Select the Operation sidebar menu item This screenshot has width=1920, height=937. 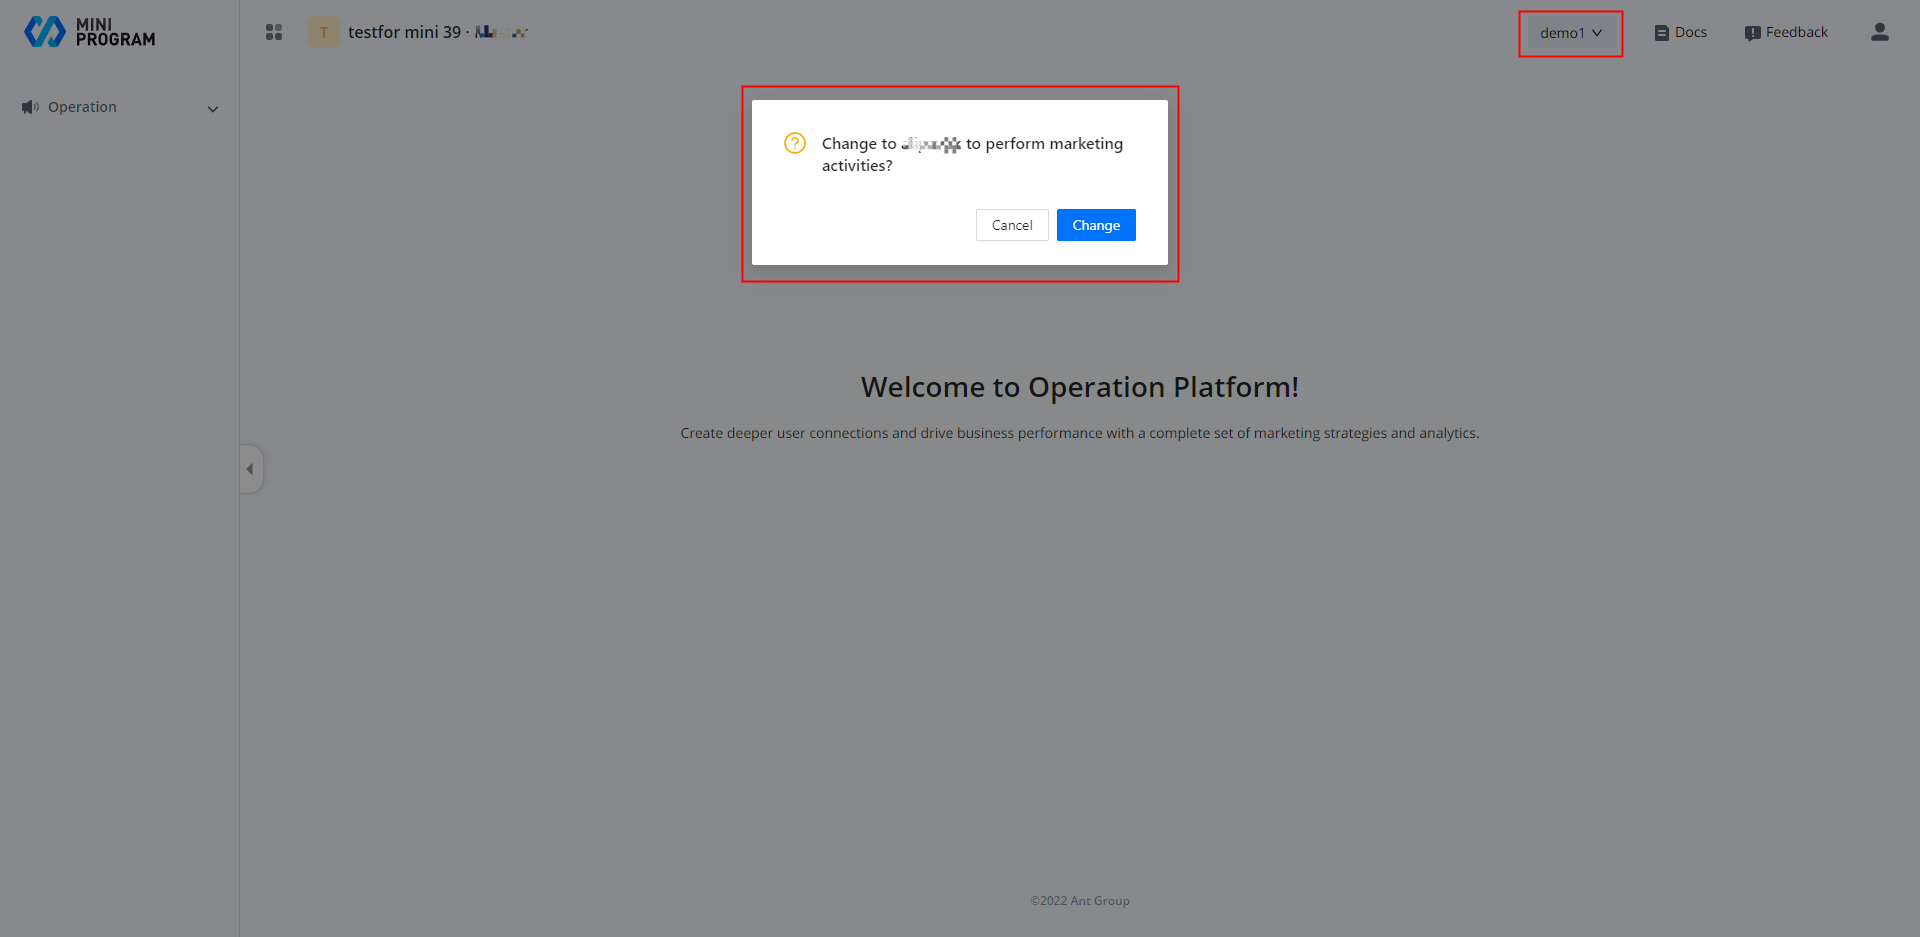pyautogui.click(x=82, y=107)
